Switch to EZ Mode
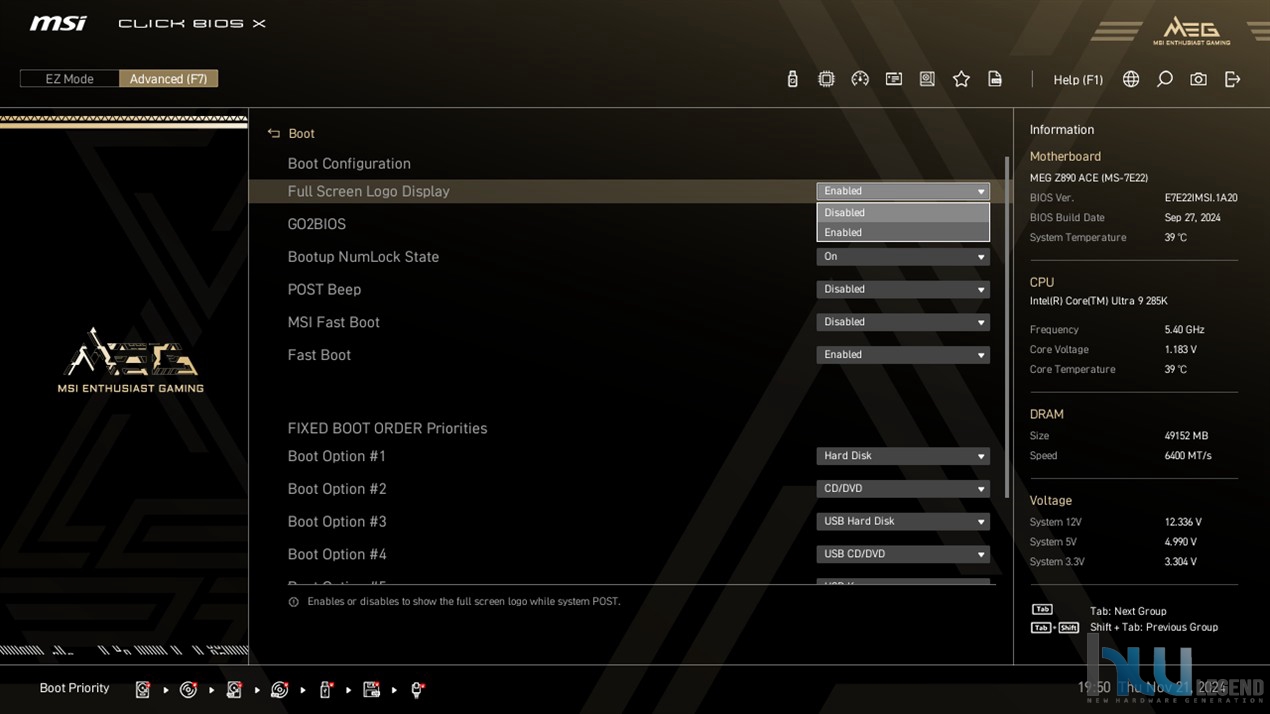 [x=69, y=79]
